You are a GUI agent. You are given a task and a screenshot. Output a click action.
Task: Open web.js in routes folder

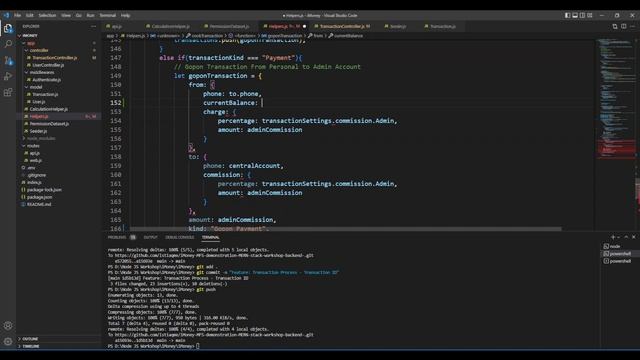click(36, 160)
